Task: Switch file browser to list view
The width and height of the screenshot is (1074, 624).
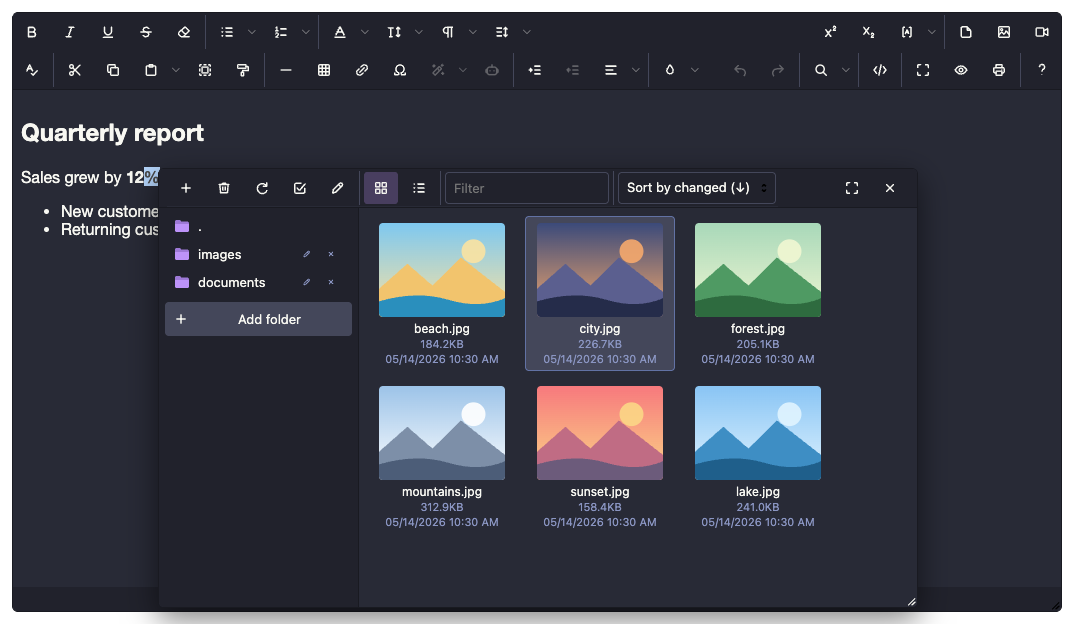Action: point(419,188)
